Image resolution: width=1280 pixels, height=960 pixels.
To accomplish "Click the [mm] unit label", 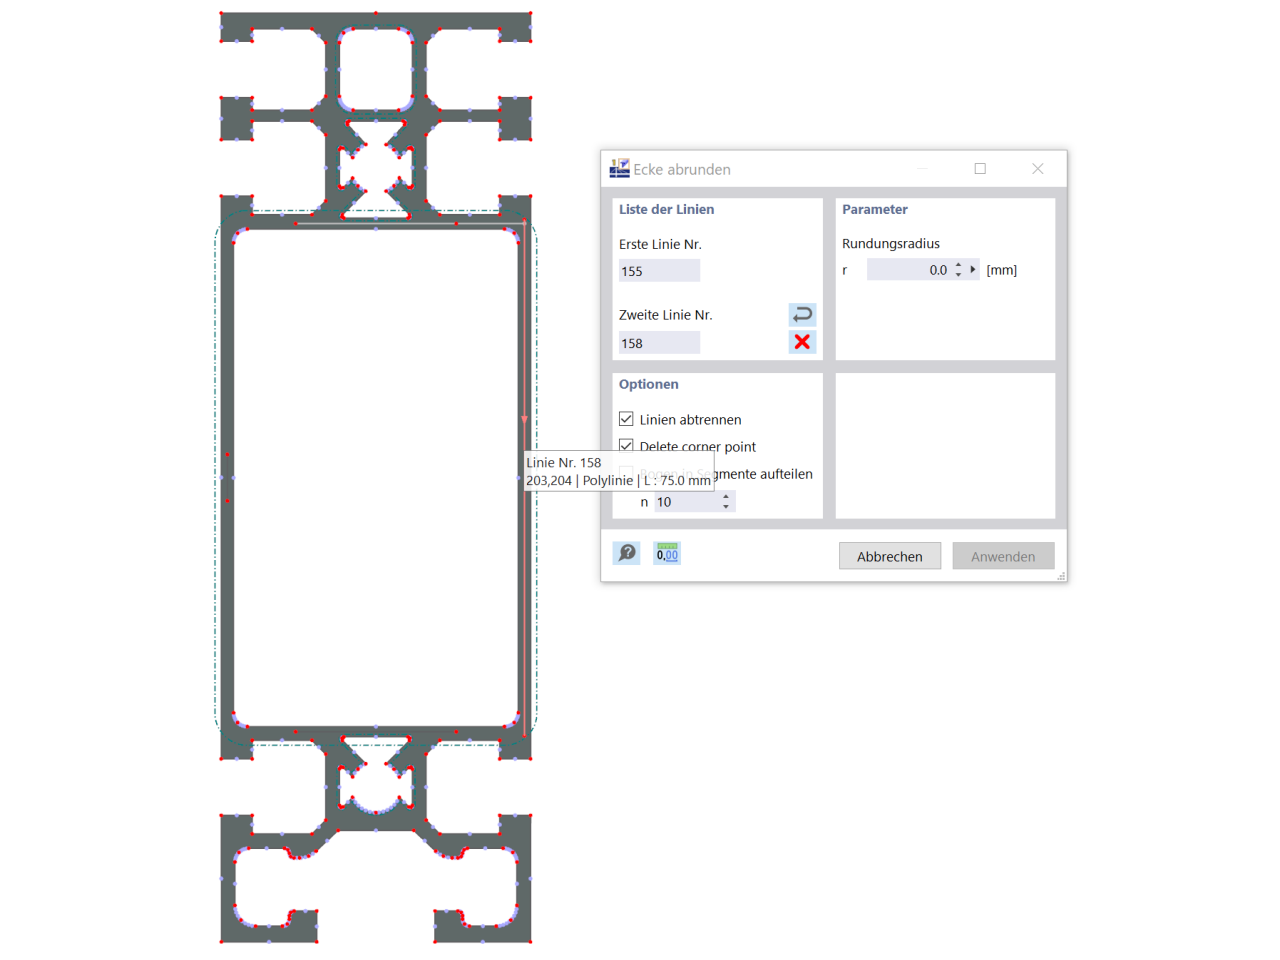I will tap(1001, 270).
